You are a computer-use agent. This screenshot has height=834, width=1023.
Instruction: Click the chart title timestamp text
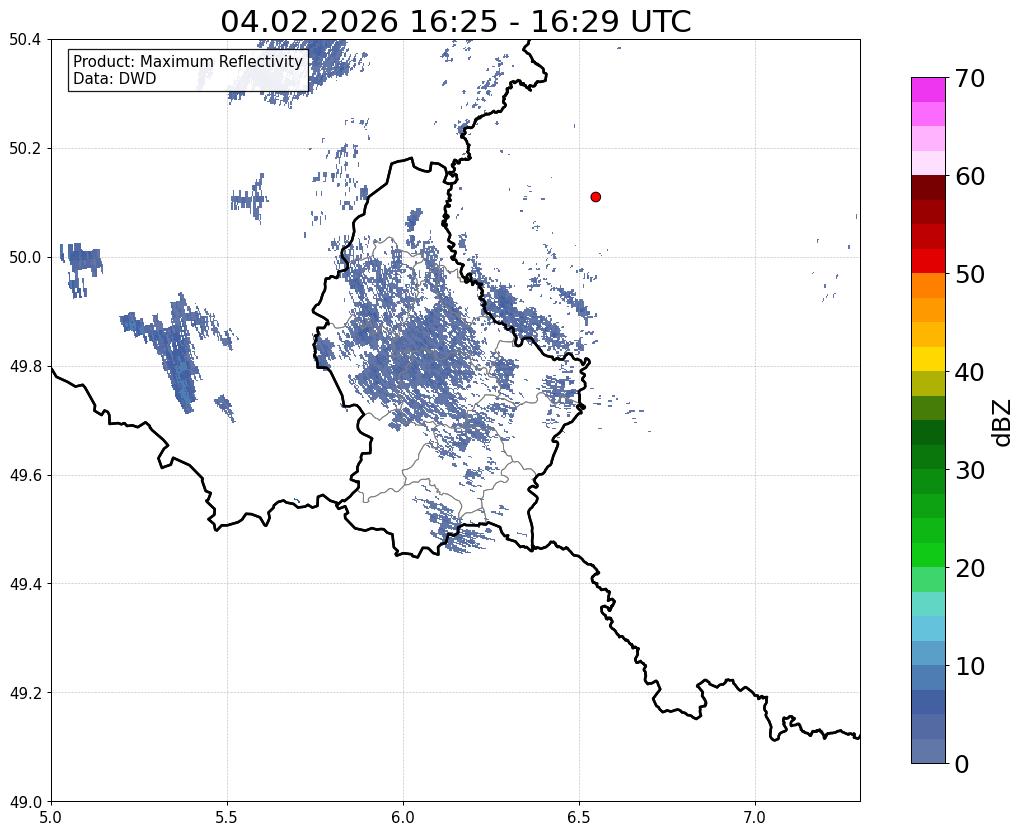point(455,22)
